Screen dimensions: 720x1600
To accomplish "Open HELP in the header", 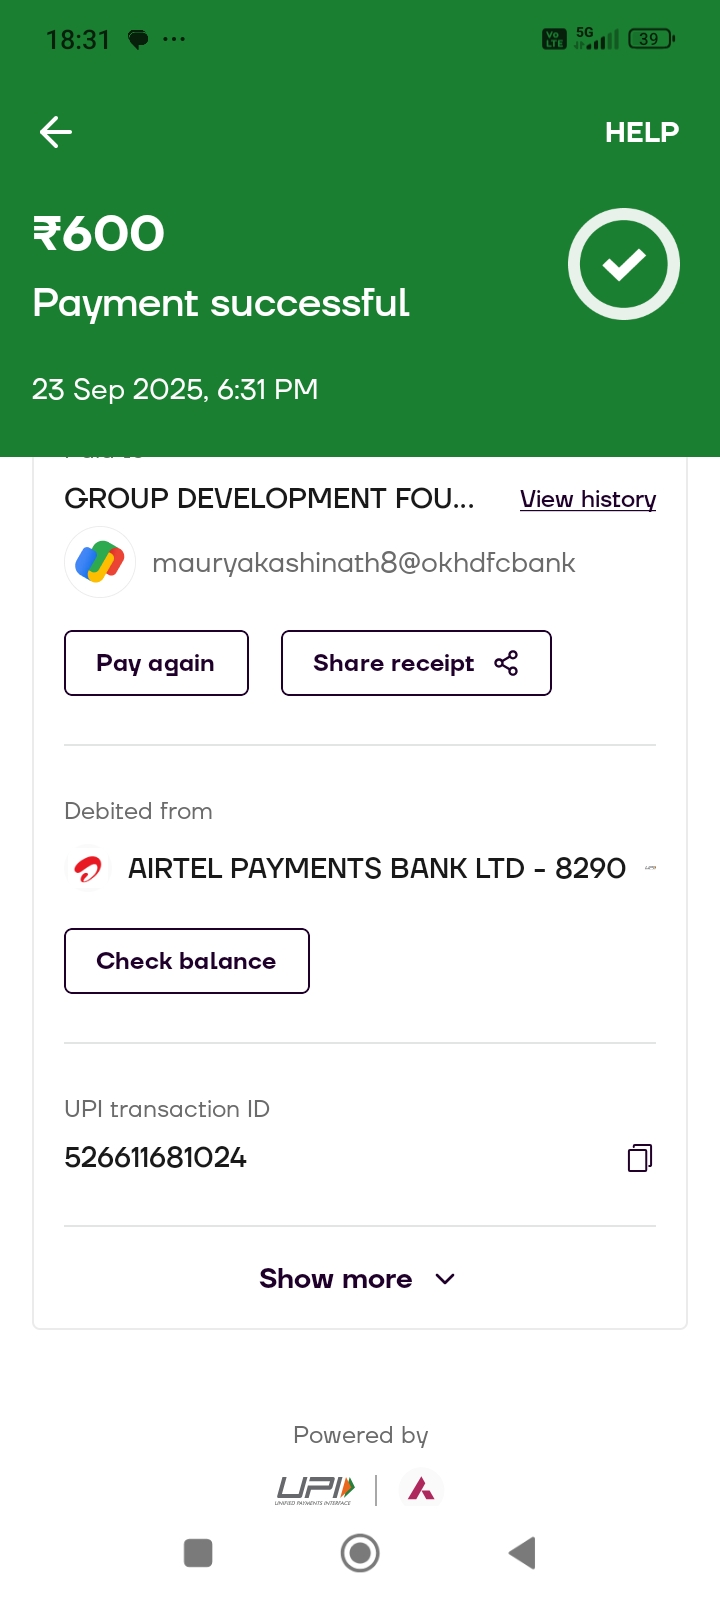I will [641, 132].
